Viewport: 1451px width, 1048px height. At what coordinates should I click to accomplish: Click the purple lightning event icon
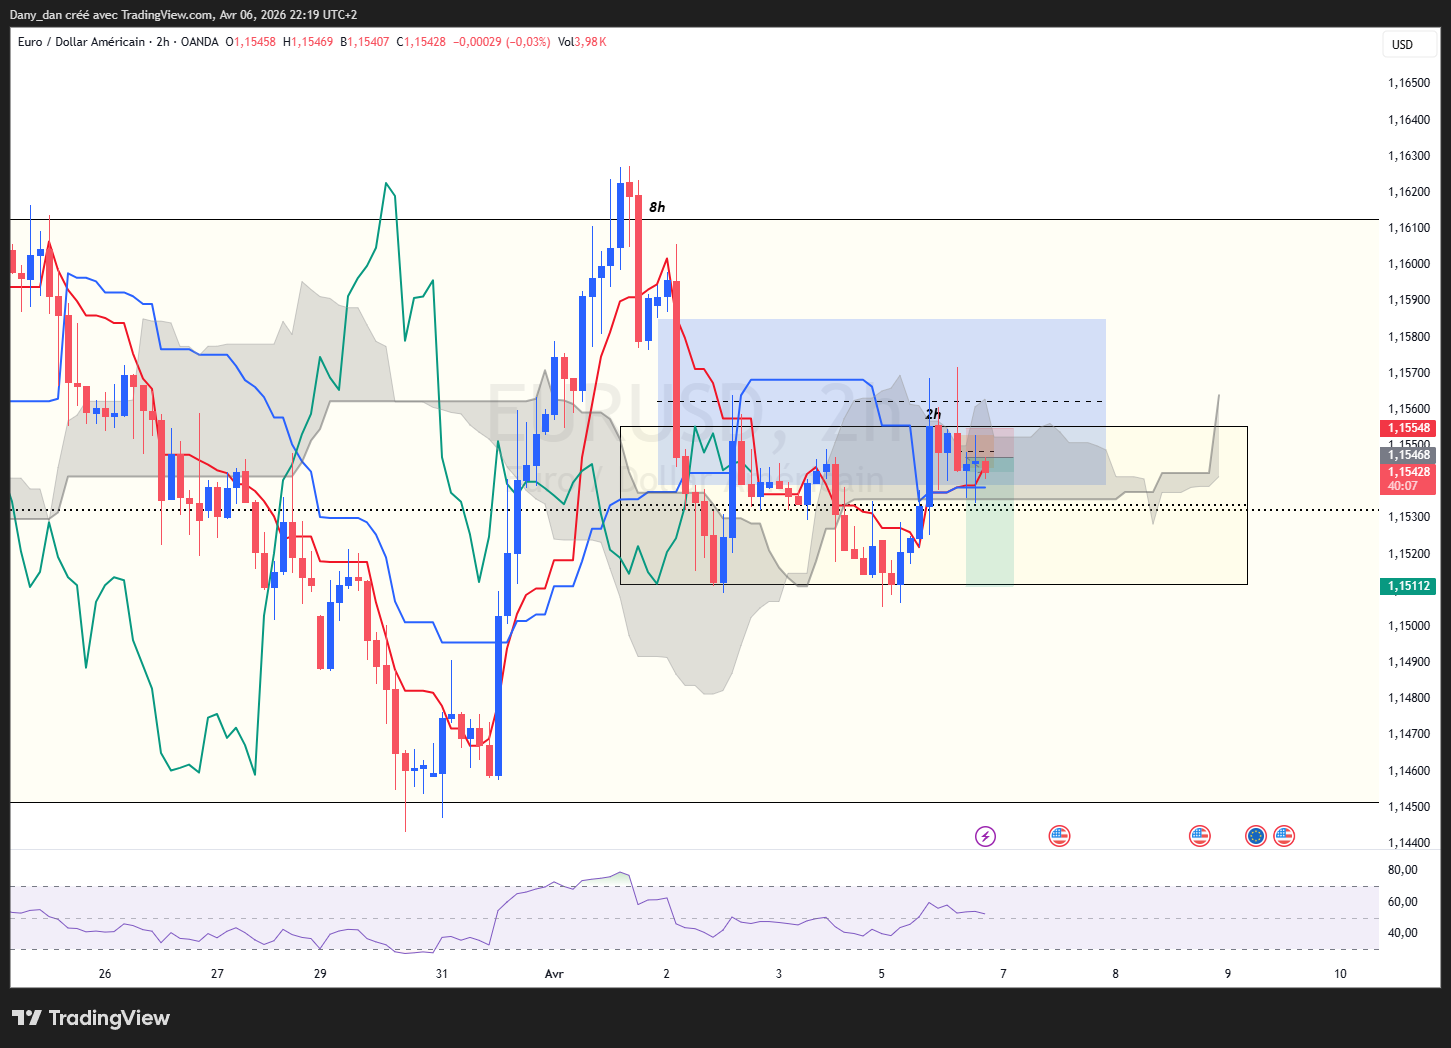[985, 836]
